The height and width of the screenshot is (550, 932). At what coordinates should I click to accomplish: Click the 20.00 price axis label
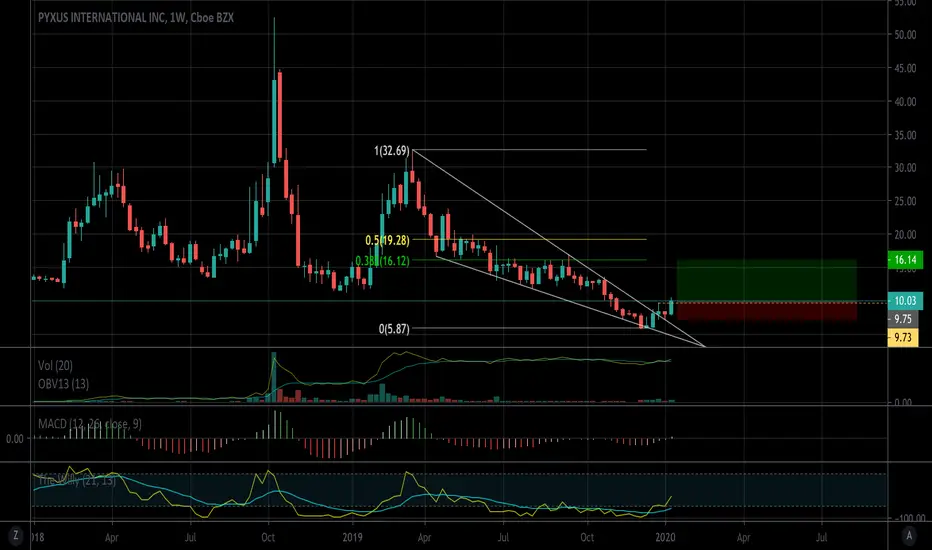(x=905, y=235)
